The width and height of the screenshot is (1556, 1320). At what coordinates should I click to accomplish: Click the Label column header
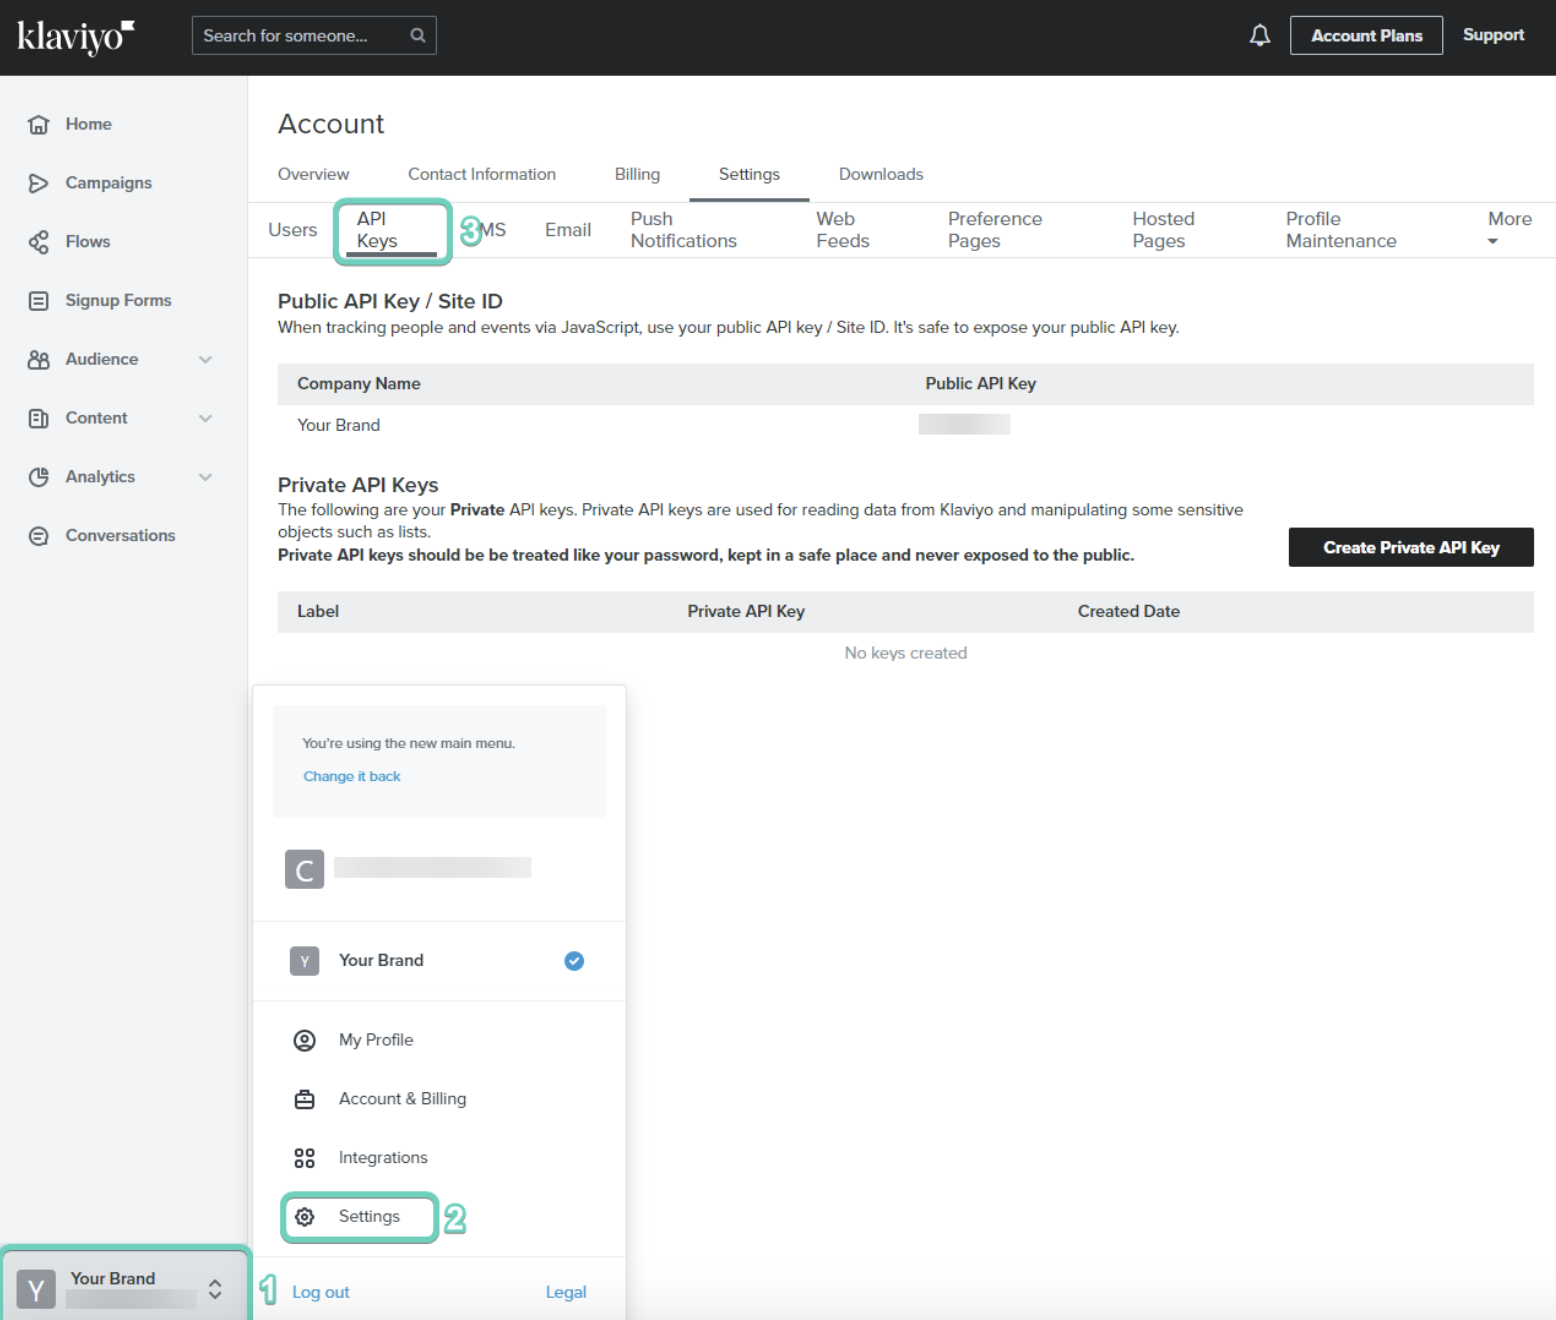(x=318, y=612)
